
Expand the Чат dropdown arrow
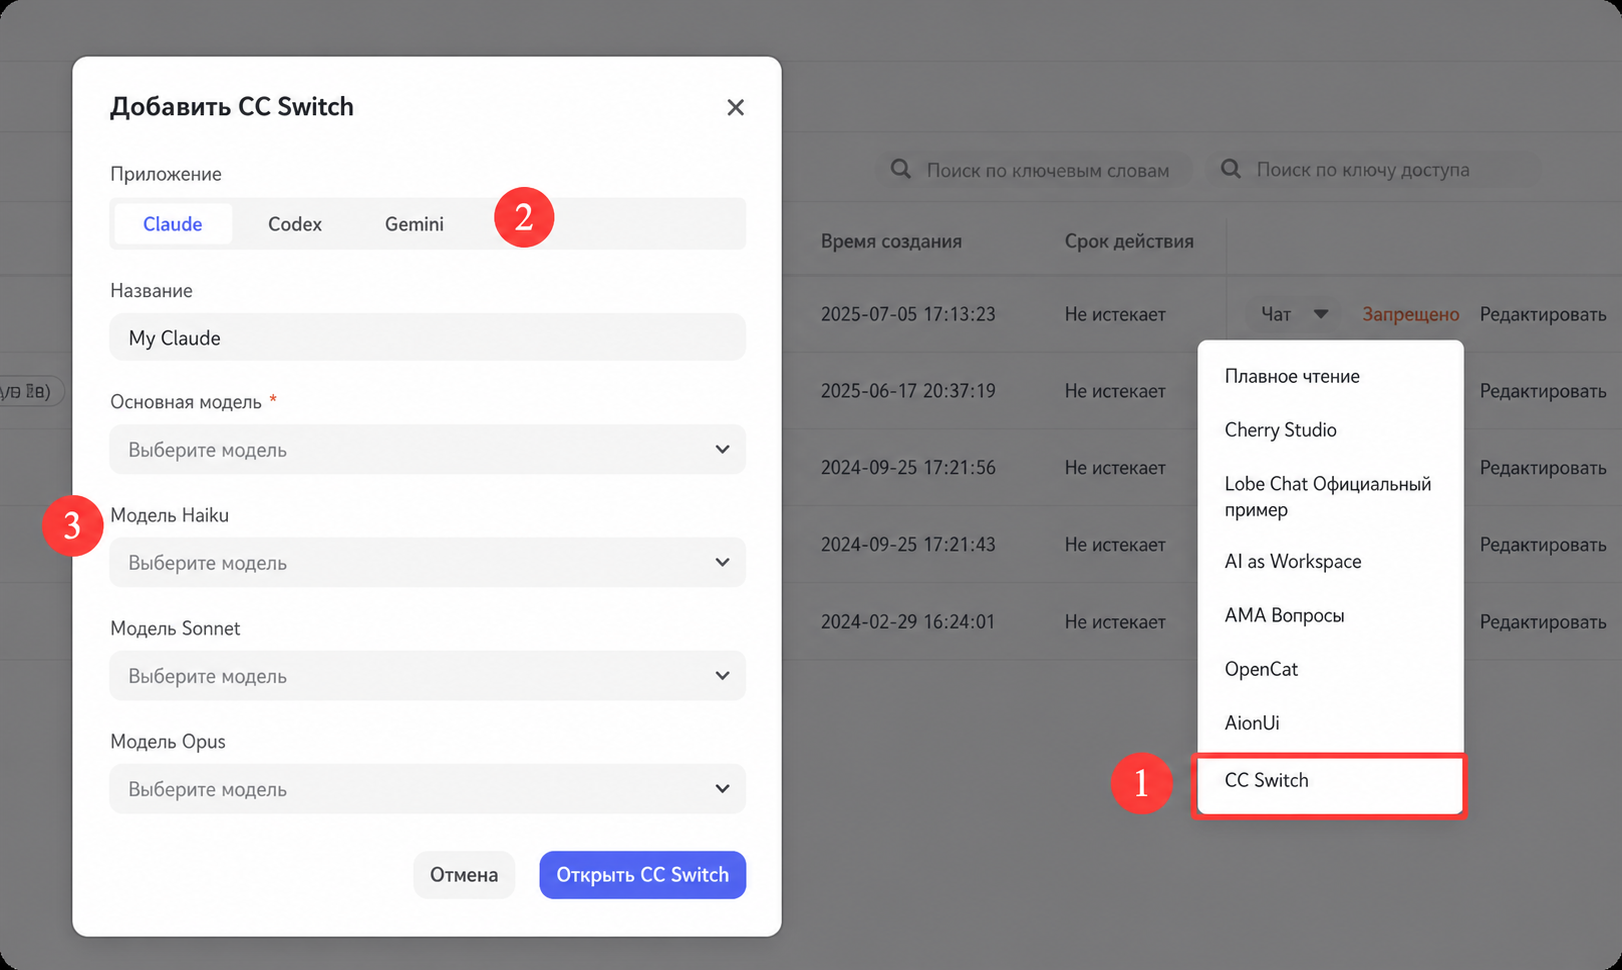(x=1321, y=314)
